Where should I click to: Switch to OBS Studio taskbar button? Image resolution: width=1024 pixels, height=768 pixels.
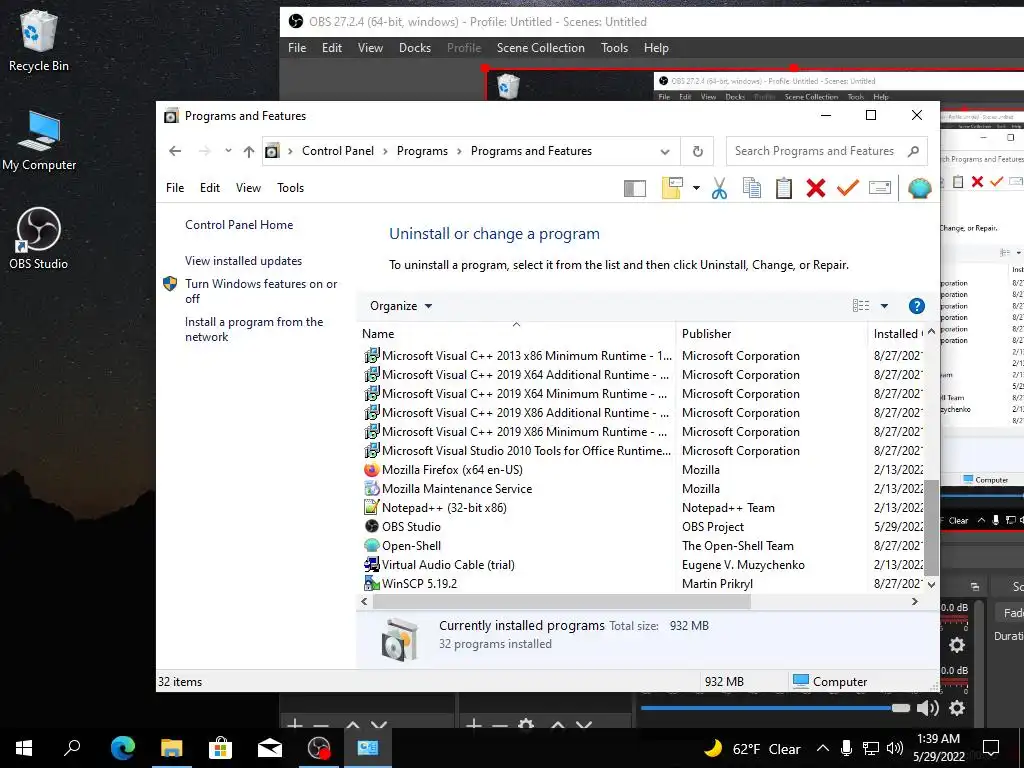click(319, 748)
